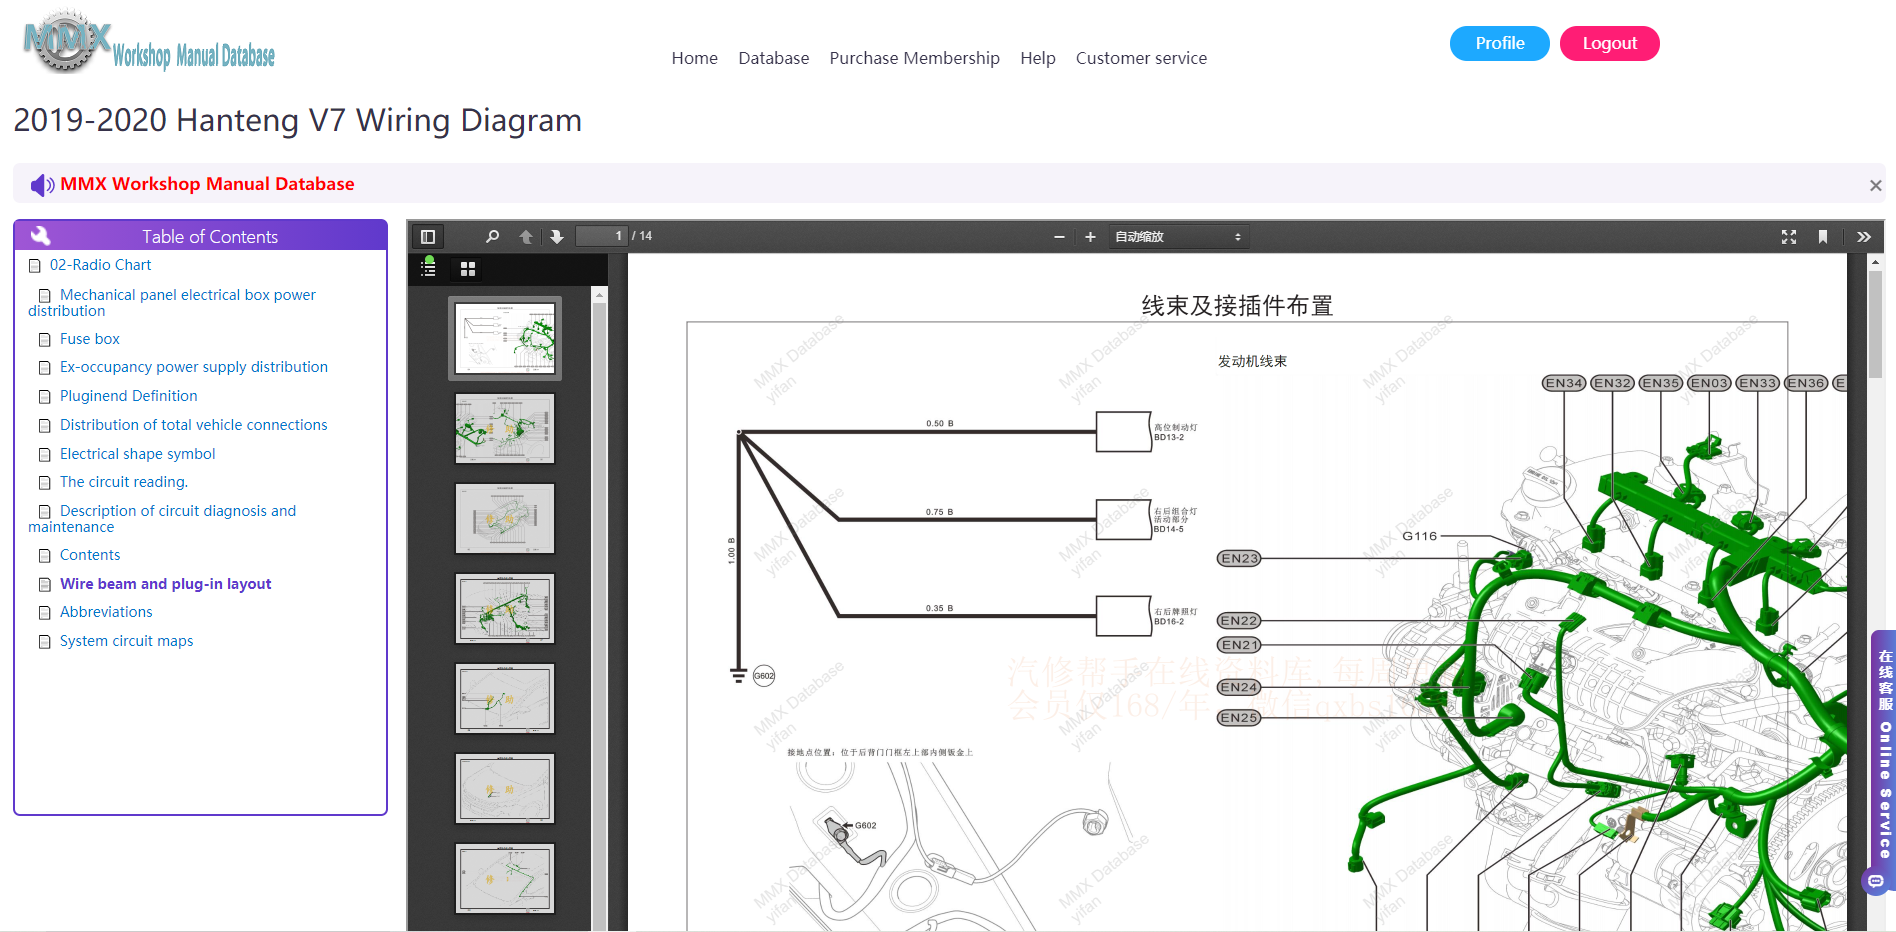Open Description of circuit diagnosis and maintenance

[x=162, y=519]
